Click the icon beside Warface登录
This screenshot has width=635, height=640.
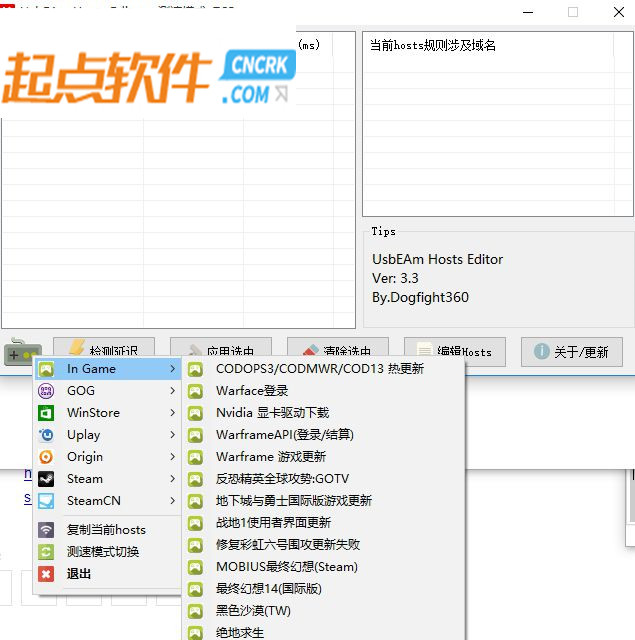pyautogui.click(x=195, y=391)
